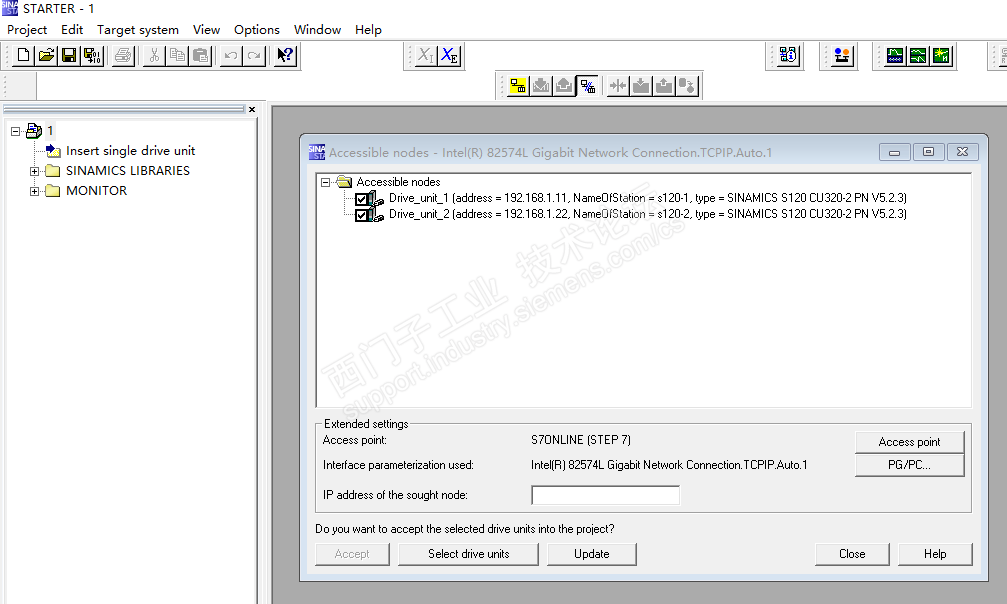Click the Load CPU to PG icon
This screenshot has width=1007, height=604.
664,85
